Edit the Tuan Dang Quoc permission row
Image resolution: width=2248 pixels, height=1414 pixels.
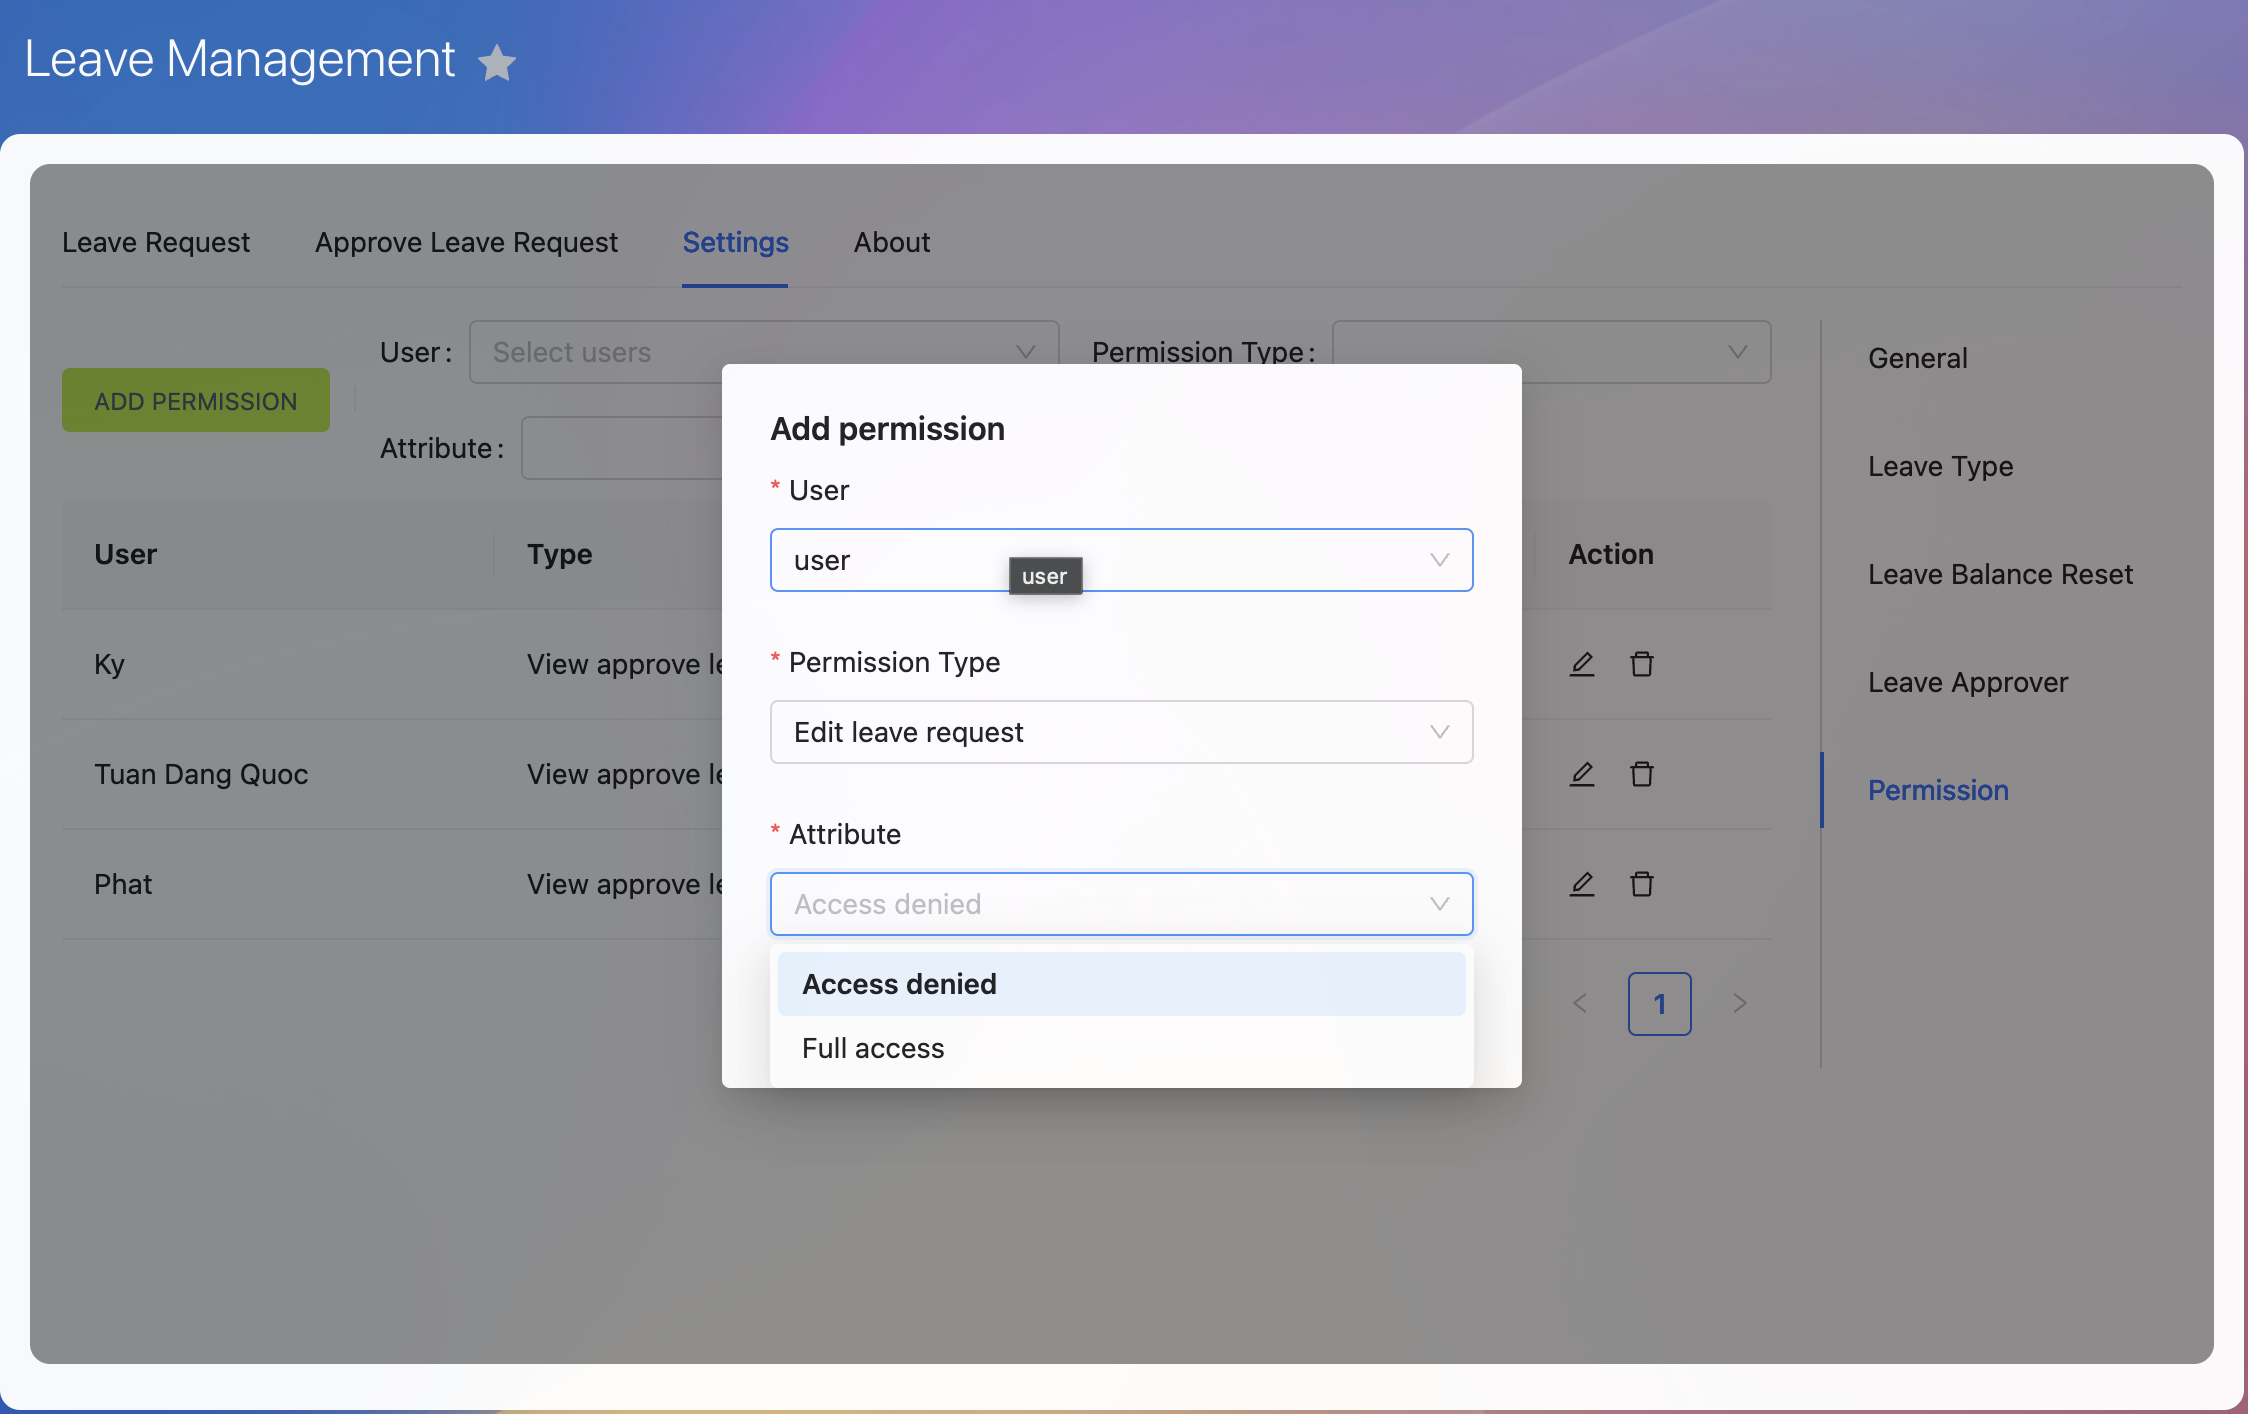[x=1581, y=774]
